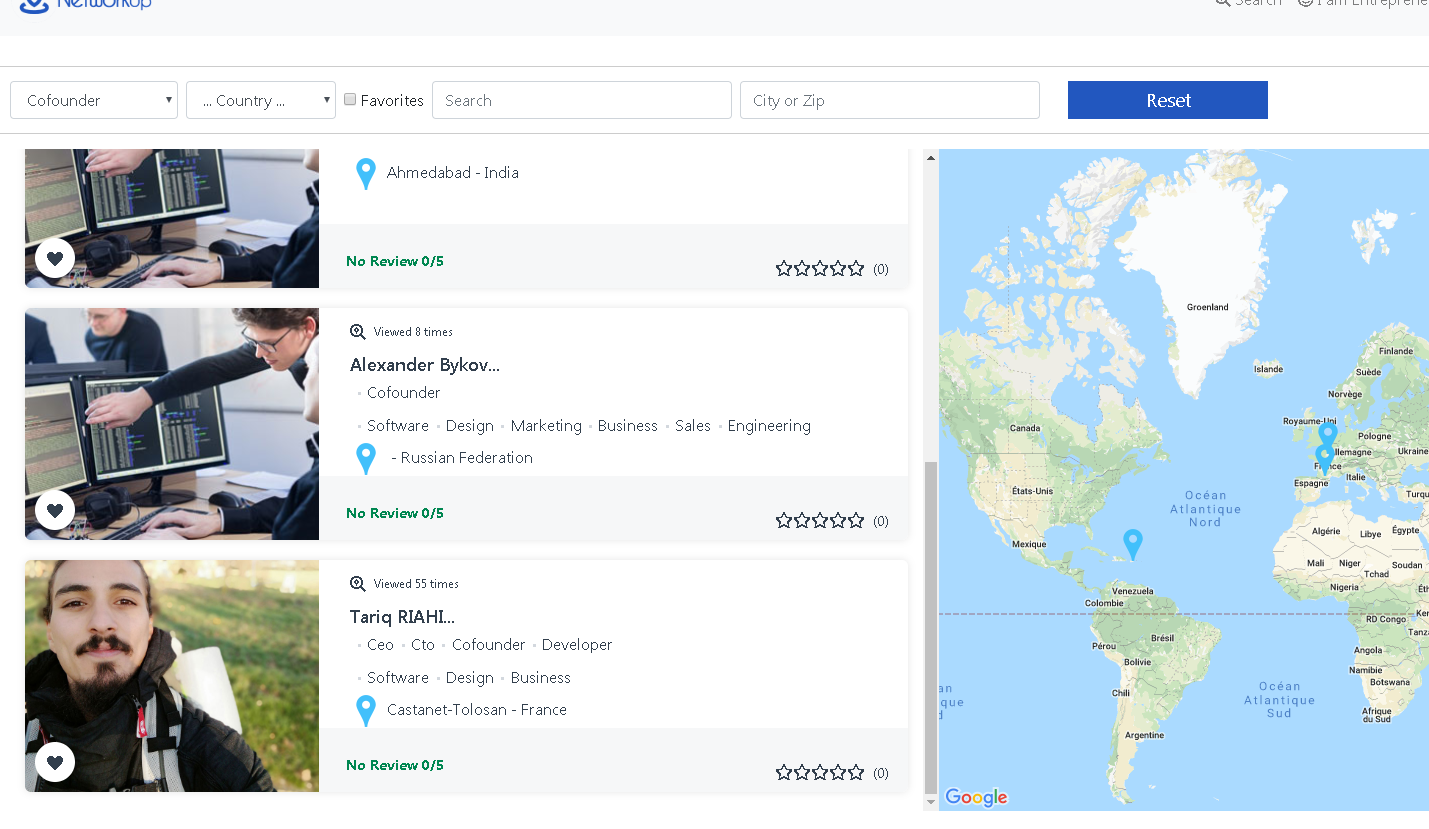Open the Search menu in the top bar
Viewport: 1429px width, 829px height.
click(1248, 4)
